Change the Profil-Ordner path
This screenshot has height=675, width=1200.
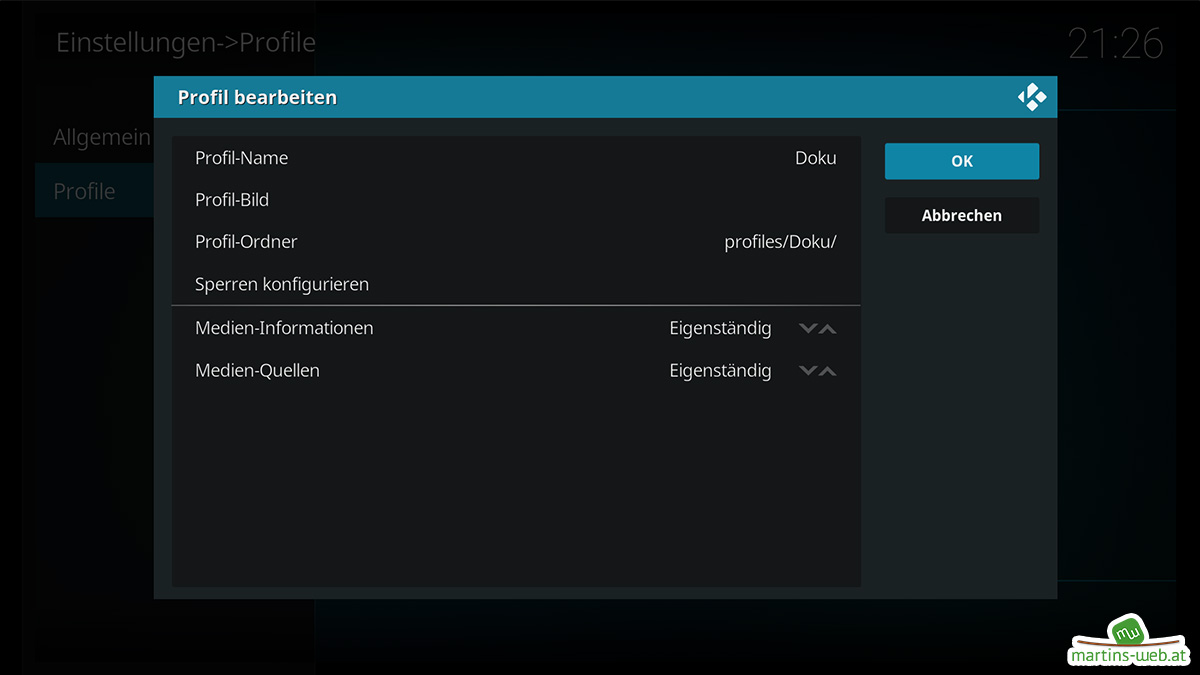coord(516,242)
